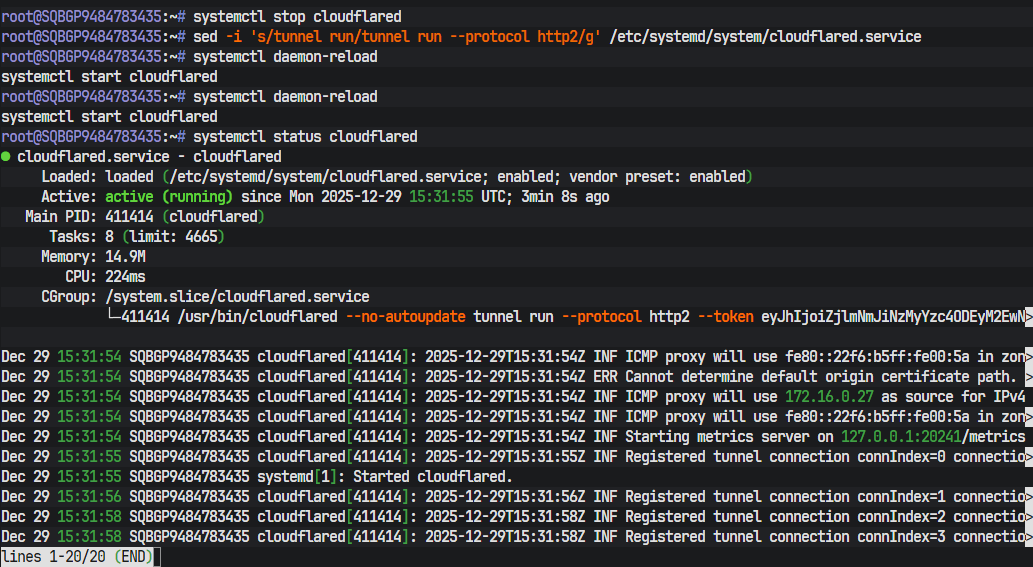Click the 'systemctl stop cloudflared' command text
Viewport: 1033px width, 567px height.
click(x=297, y=16)
